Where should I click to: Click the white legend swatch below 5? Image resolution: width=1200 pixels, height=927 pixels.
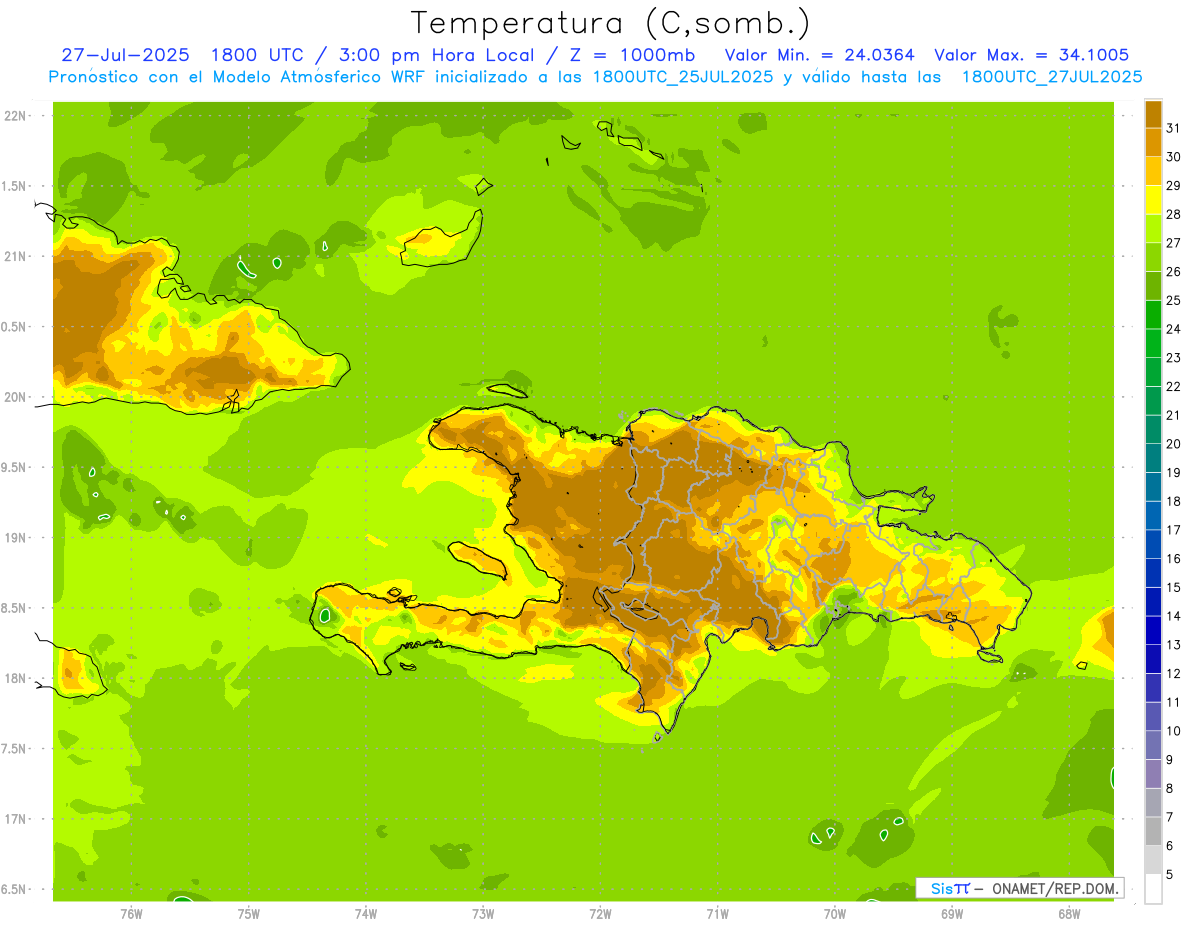pyautogui.click(x=1153, y=889)
